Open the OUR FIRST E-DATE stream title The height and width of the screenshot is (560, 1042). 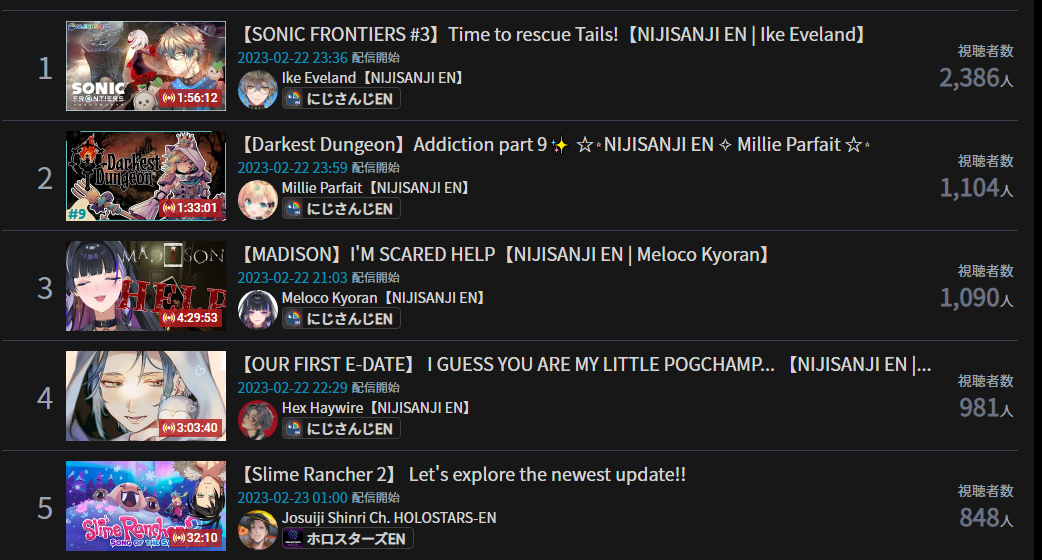[585, 365]
